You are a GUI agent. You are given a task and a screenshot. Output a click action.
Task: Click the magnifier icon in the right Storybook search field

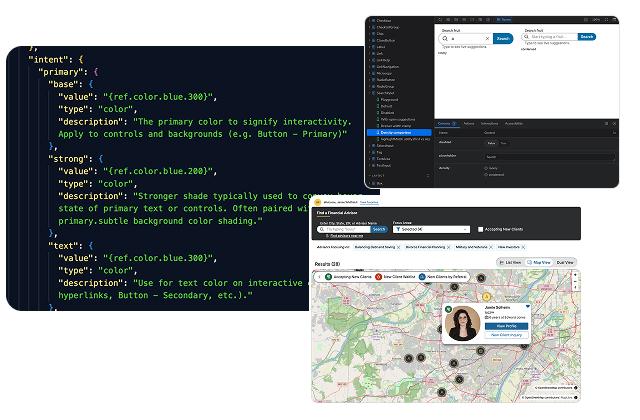click(x=526, y=37)
